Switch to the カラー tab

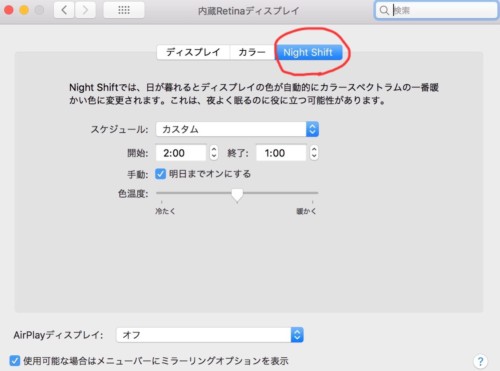[252, 52]
